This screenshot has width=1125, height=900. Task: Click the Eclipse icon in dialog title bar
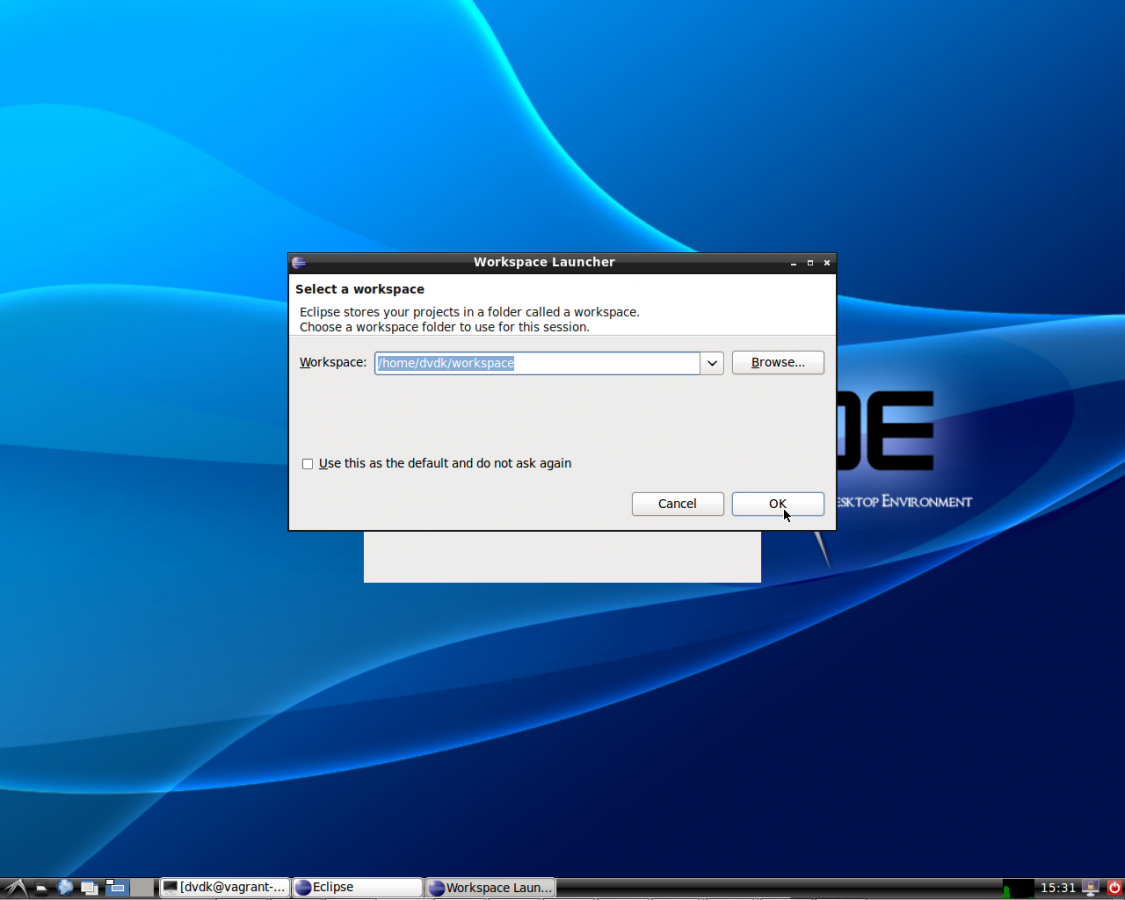click(298, 263)
